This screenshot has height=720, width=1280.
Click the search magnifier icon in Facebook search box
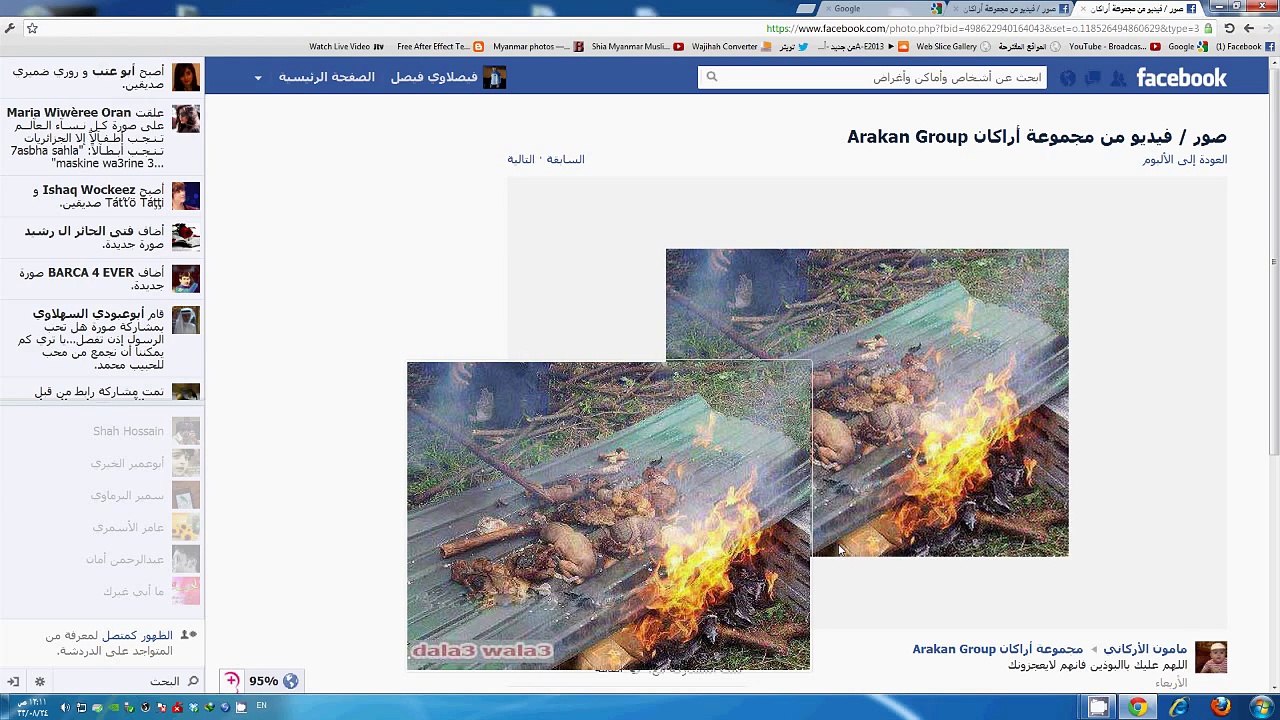point(711,77)
